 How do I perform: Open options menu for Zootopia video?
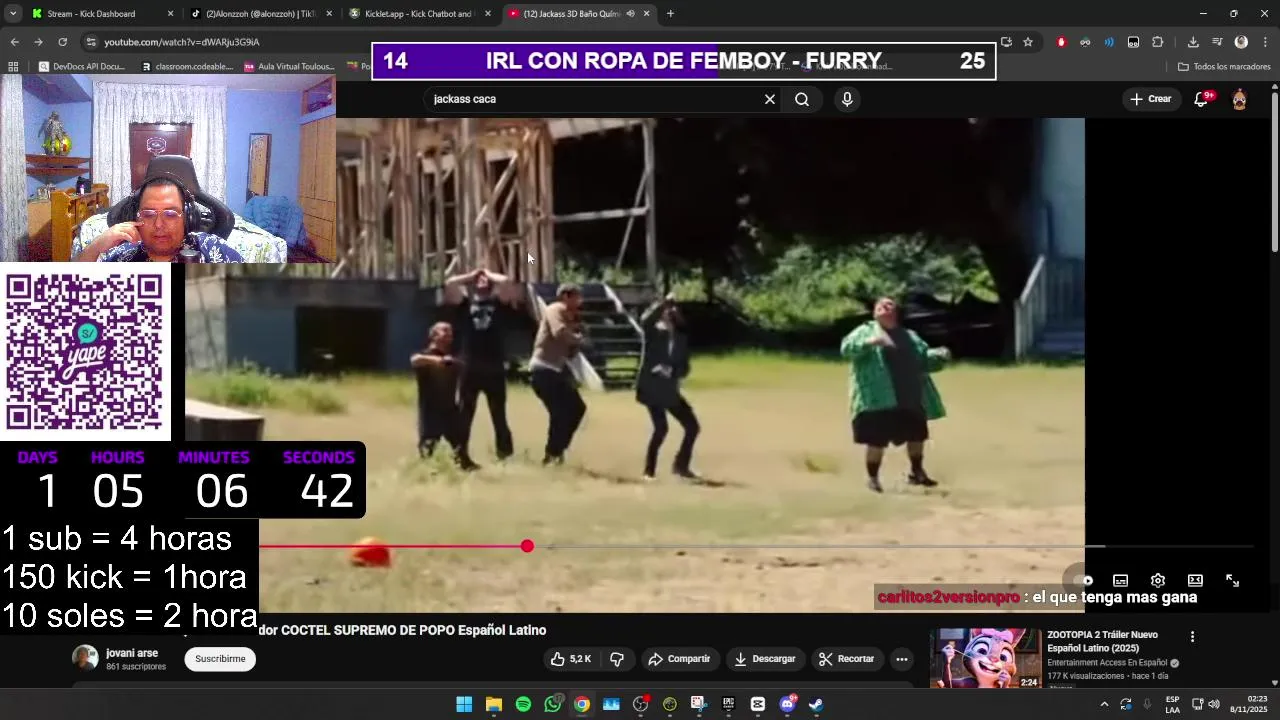tap(1192, 637)
